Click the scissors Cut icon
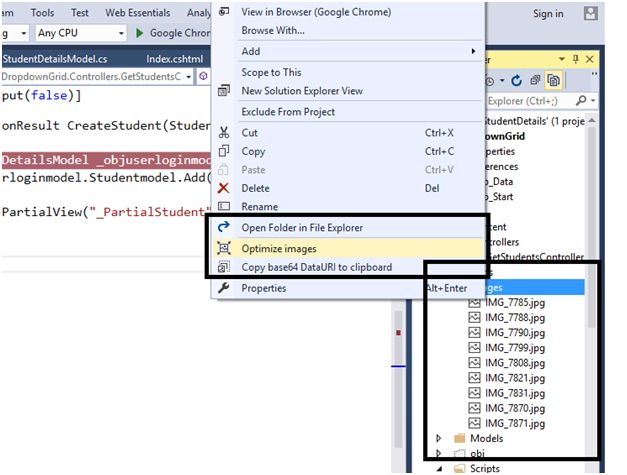This screenshot has height=475, width=627. [224, 132]
